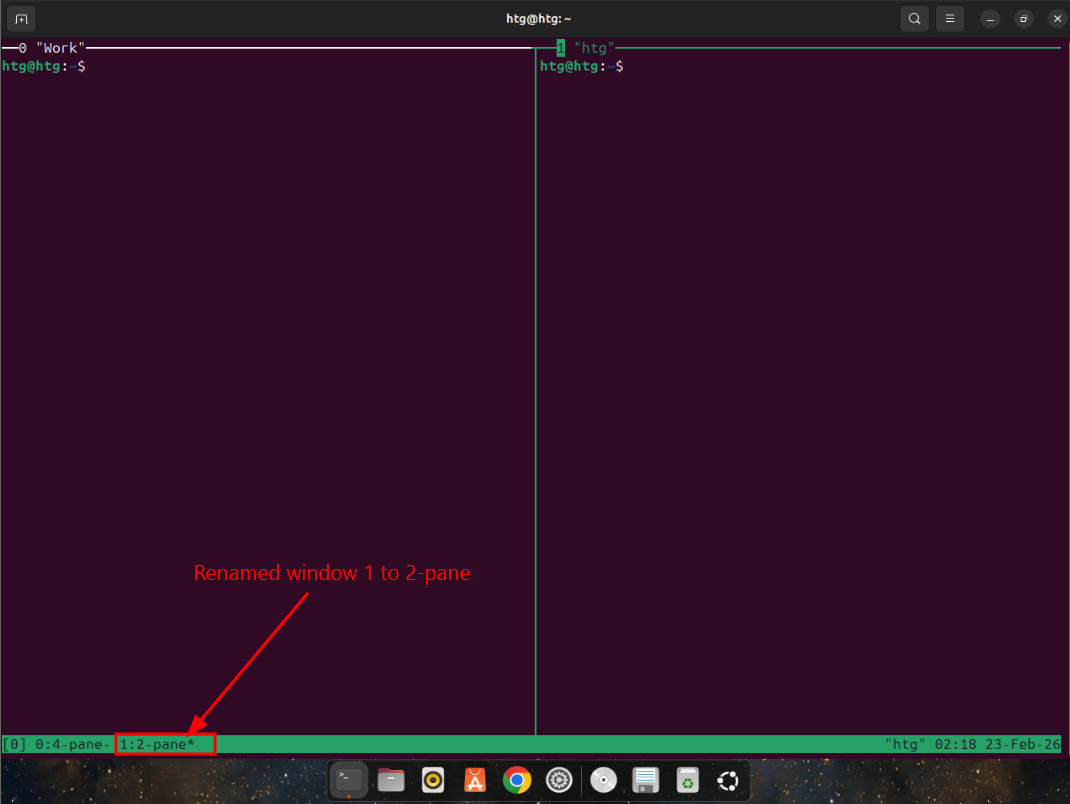
Task: Focus the right pane shell prompt
Action: click(581, 66)
